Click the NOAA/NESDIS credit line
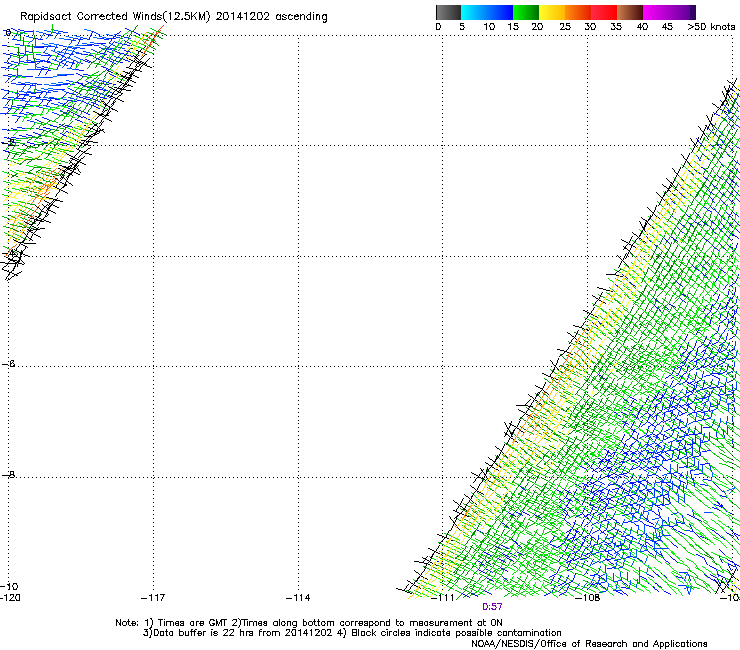The height and width of the screenshot is (650, 740). (x=589, y=644)
